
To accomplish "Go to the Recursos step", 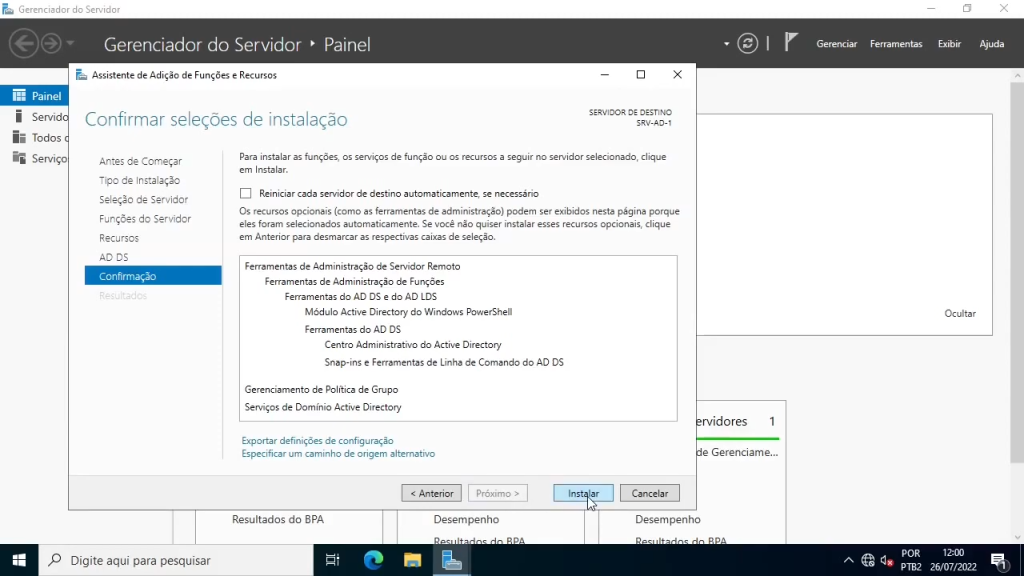I will click(x=119, y=238).
